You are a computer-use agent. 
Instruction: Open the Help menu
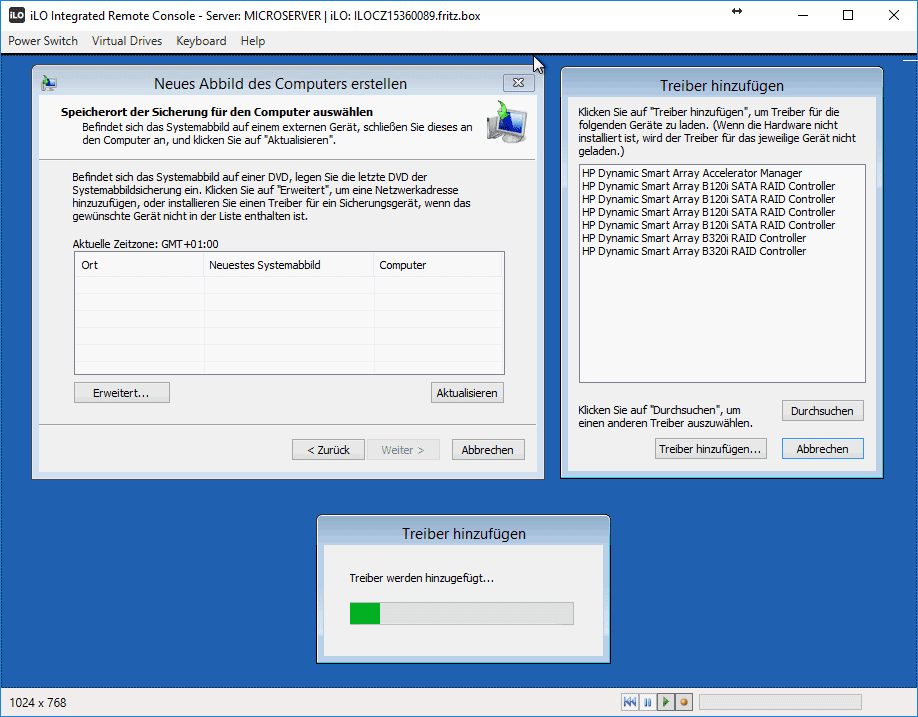point(253,41)
